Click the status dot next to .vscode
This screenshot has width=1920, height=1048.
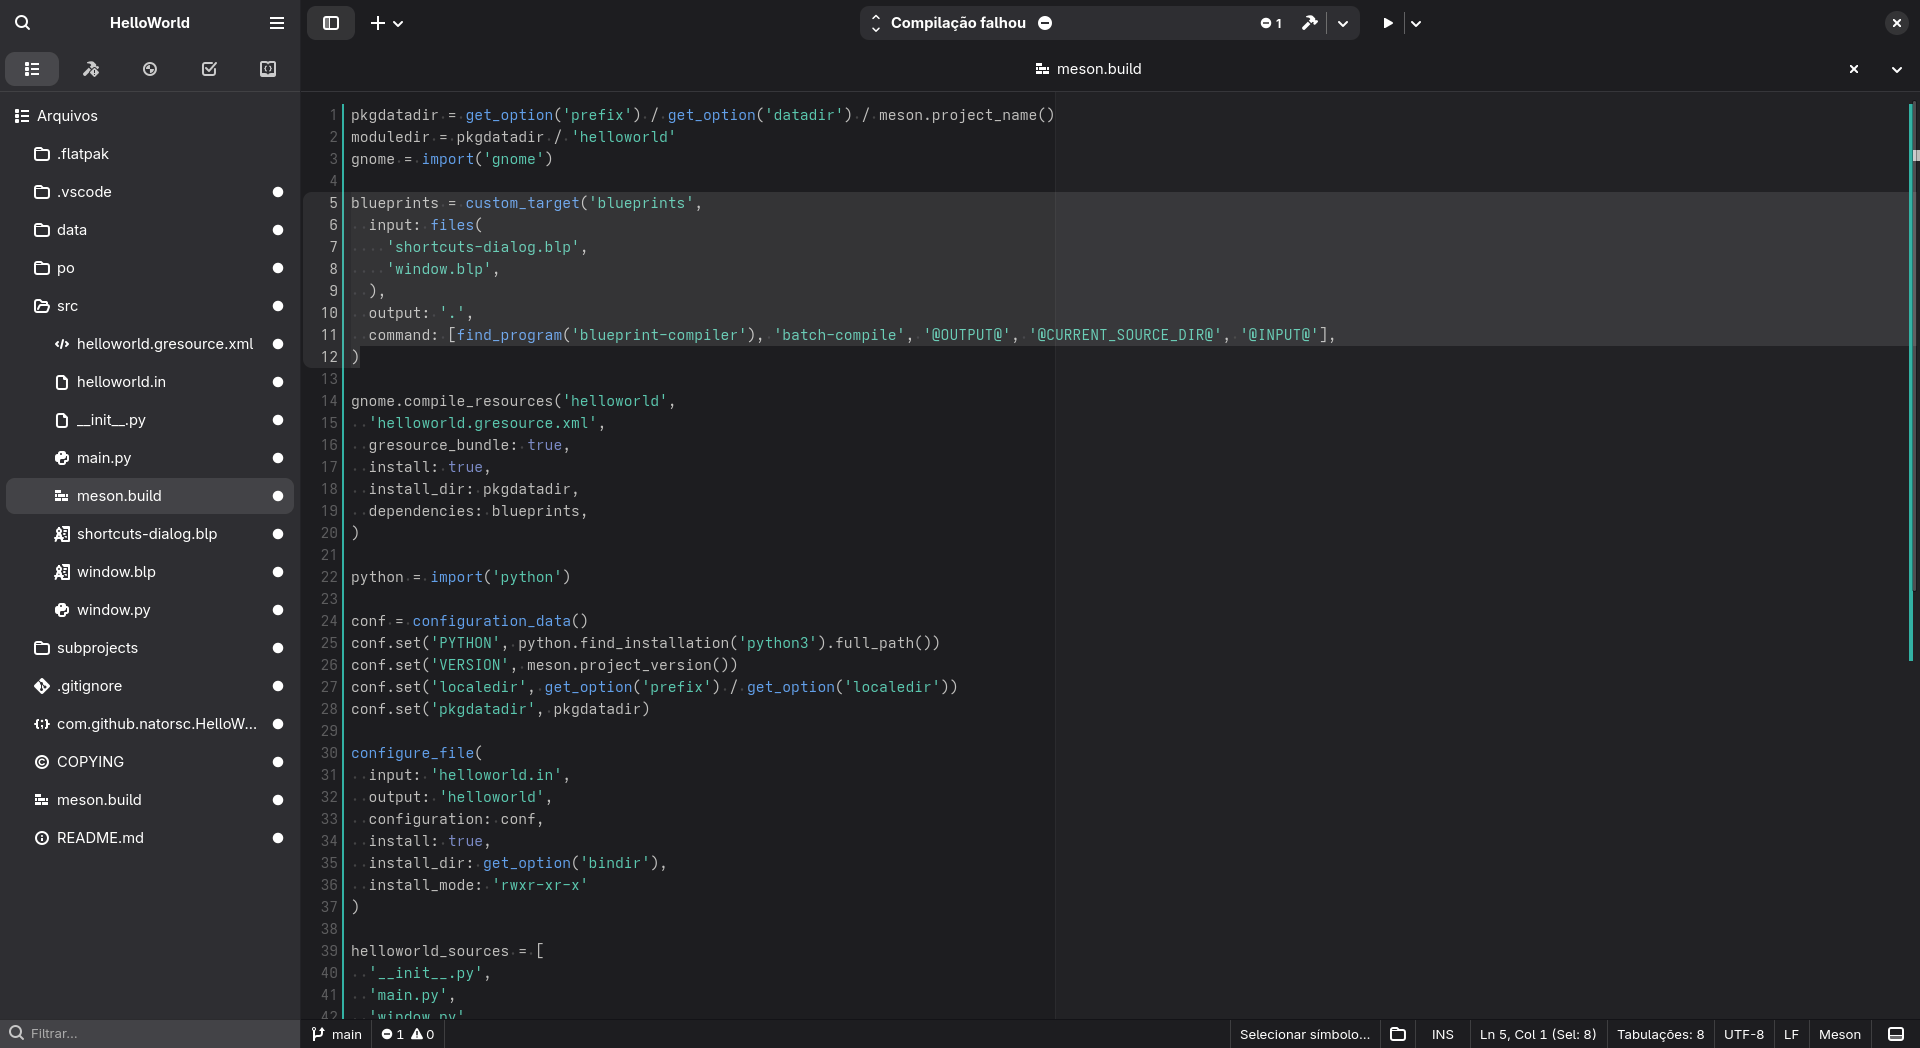278,192
